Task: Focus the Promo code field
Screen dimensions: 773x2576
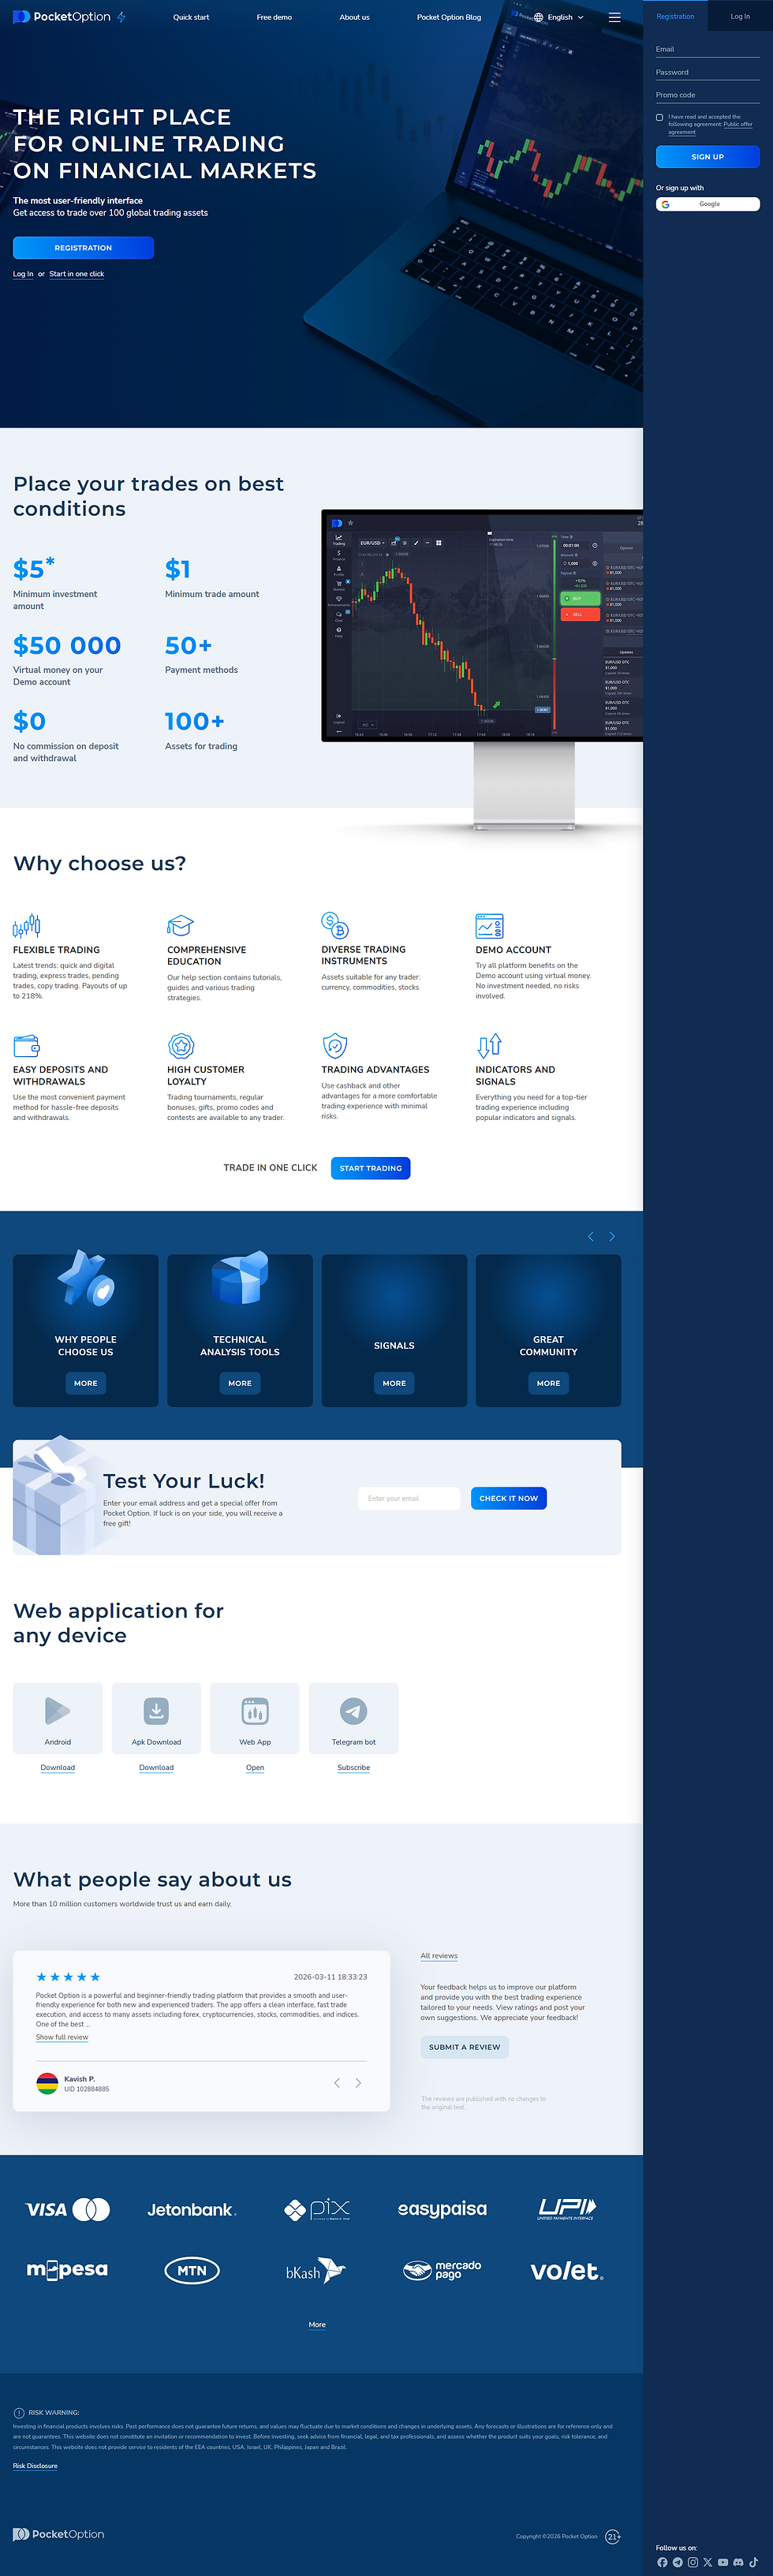Action: pos(708,95)
